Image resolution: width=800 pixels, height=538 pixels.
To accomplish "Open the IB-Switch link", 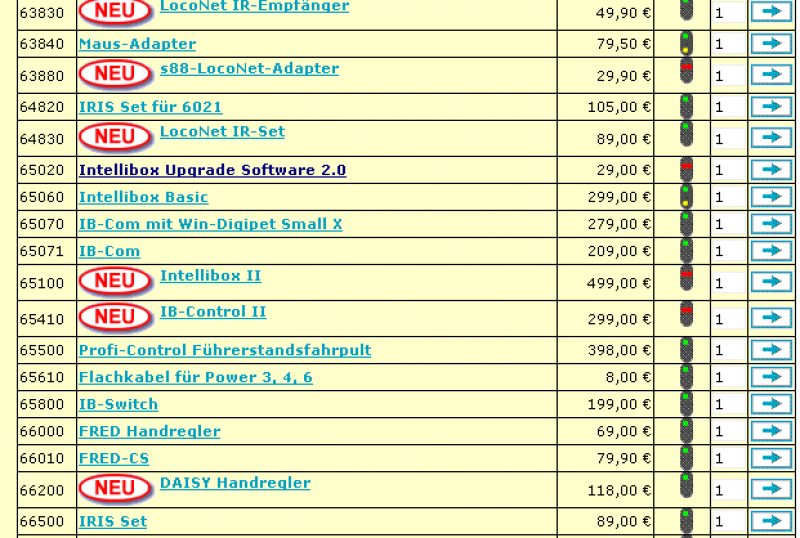I will pyautogui.click(x=118, y=404).
